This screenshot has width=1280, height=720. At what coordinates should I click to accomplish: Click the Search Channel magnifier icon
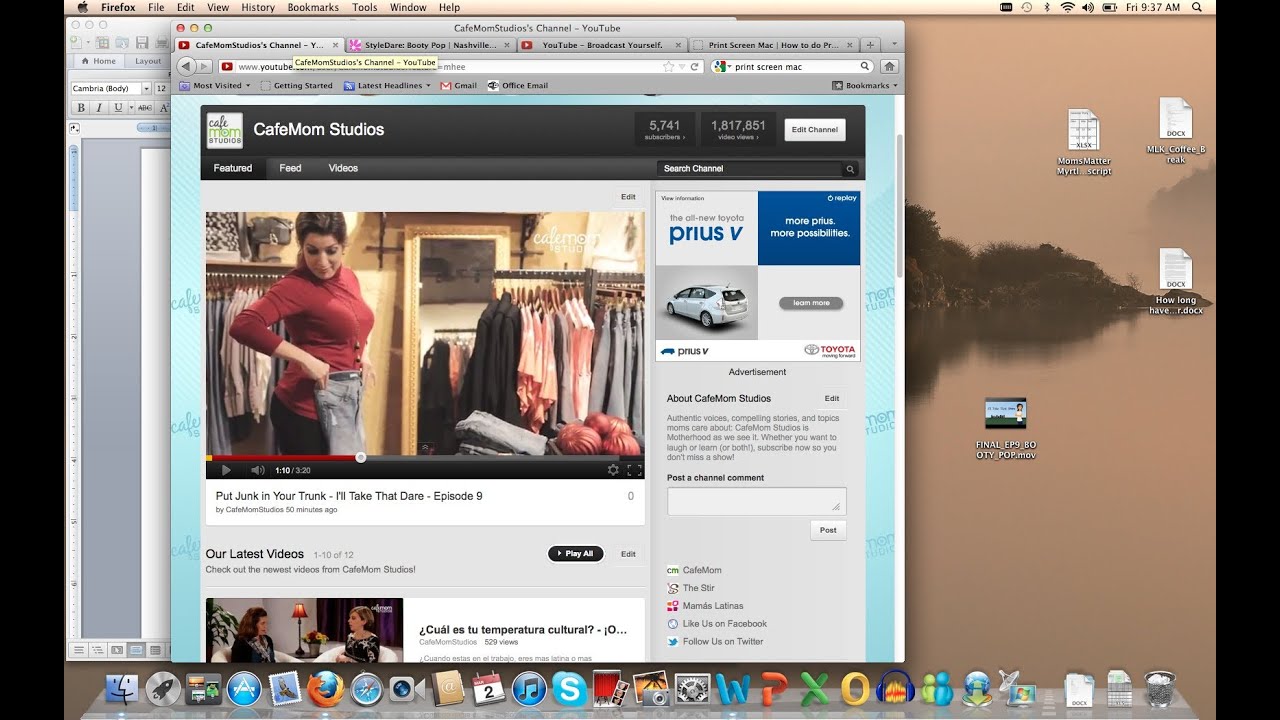pyautogui.click(x=850, y=169)
